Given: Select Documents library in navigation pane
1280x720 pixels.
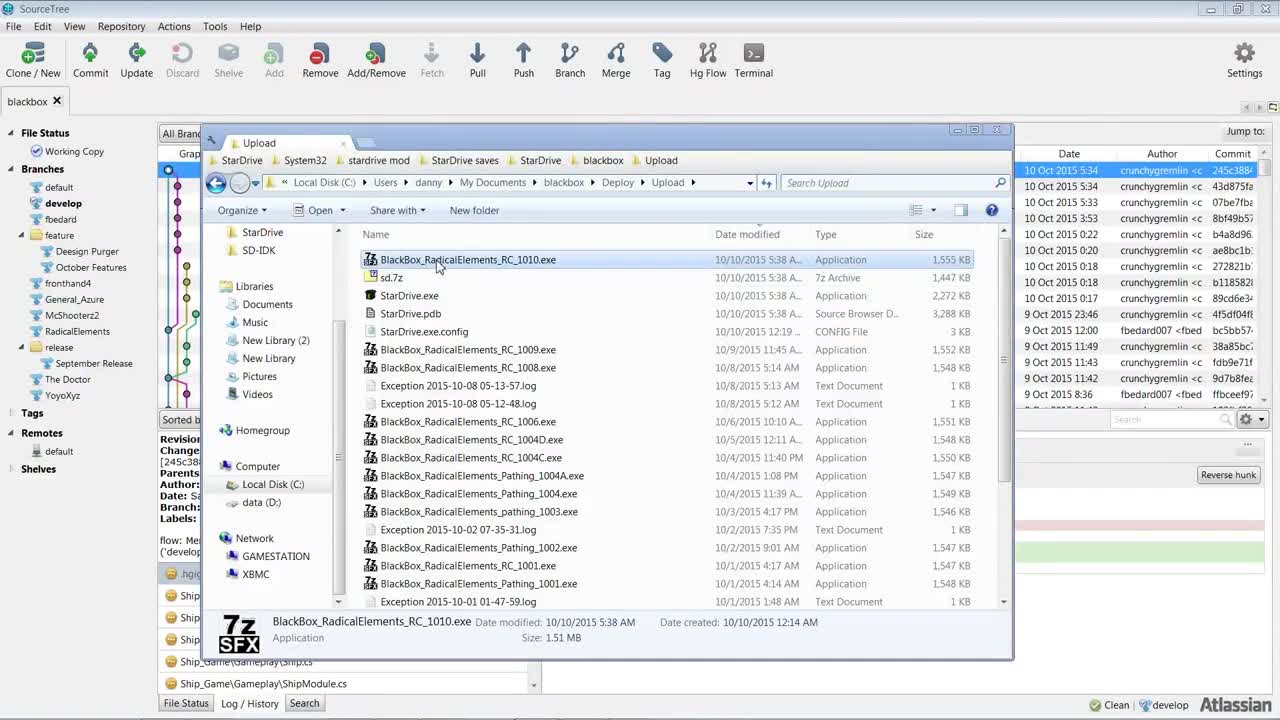Looking at the screenshot, I should tap(267, 304).
